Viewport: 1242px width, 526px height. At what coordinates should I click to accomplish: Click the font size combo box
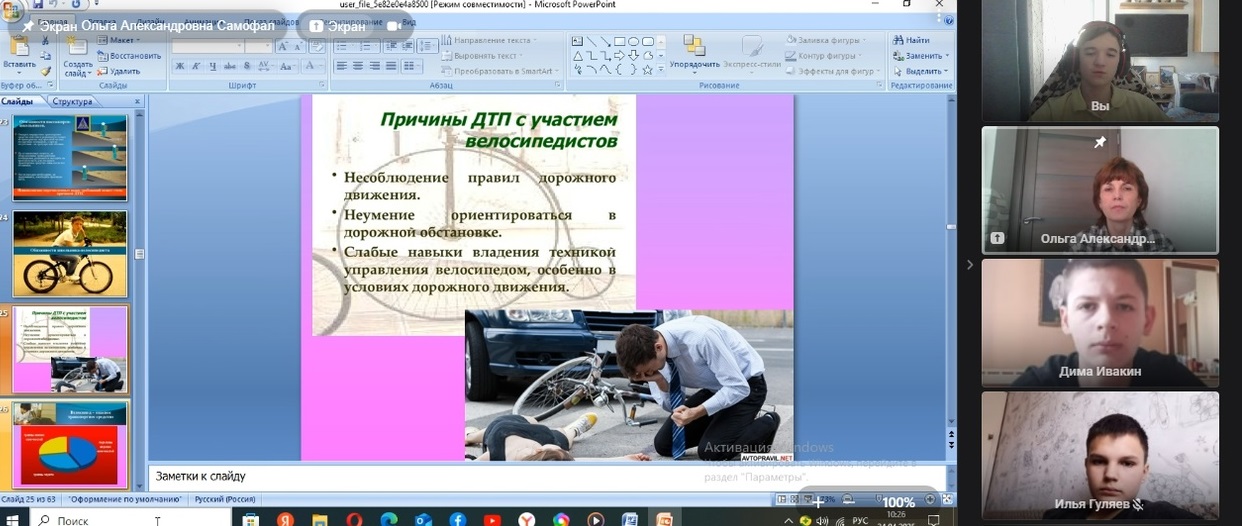point(257,46)
